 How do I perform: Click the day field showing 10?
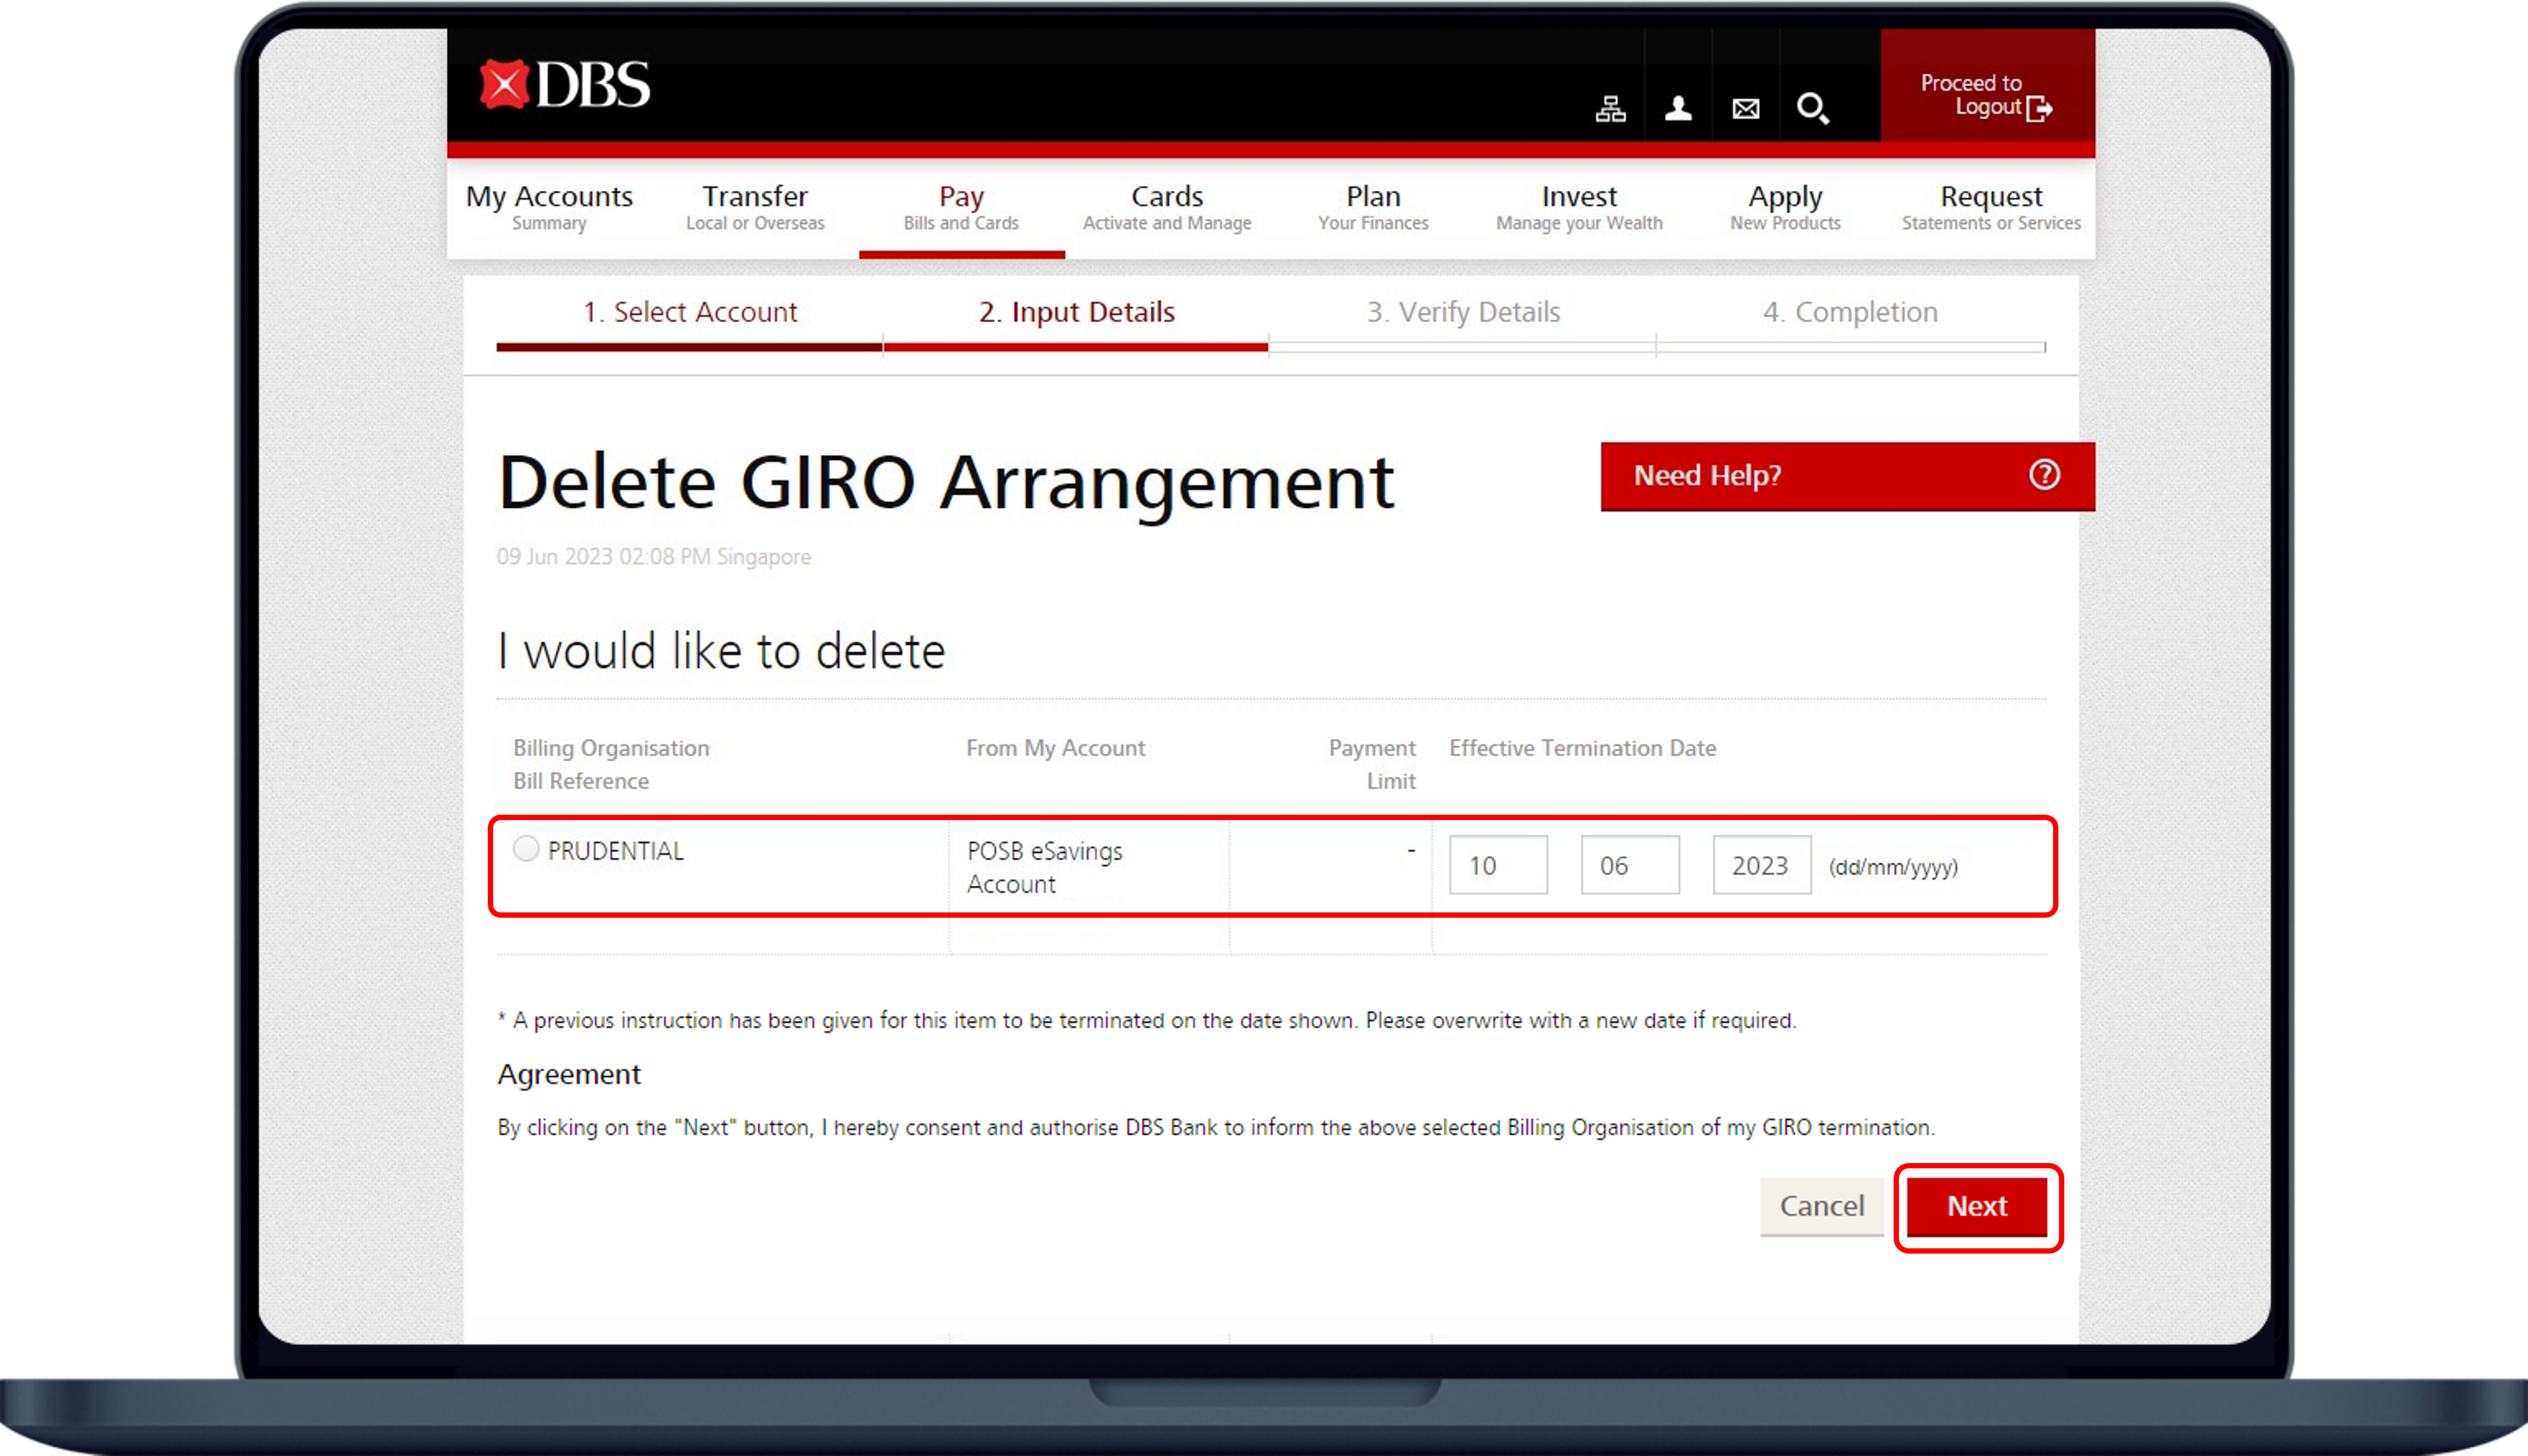[x=1498, y=865]
